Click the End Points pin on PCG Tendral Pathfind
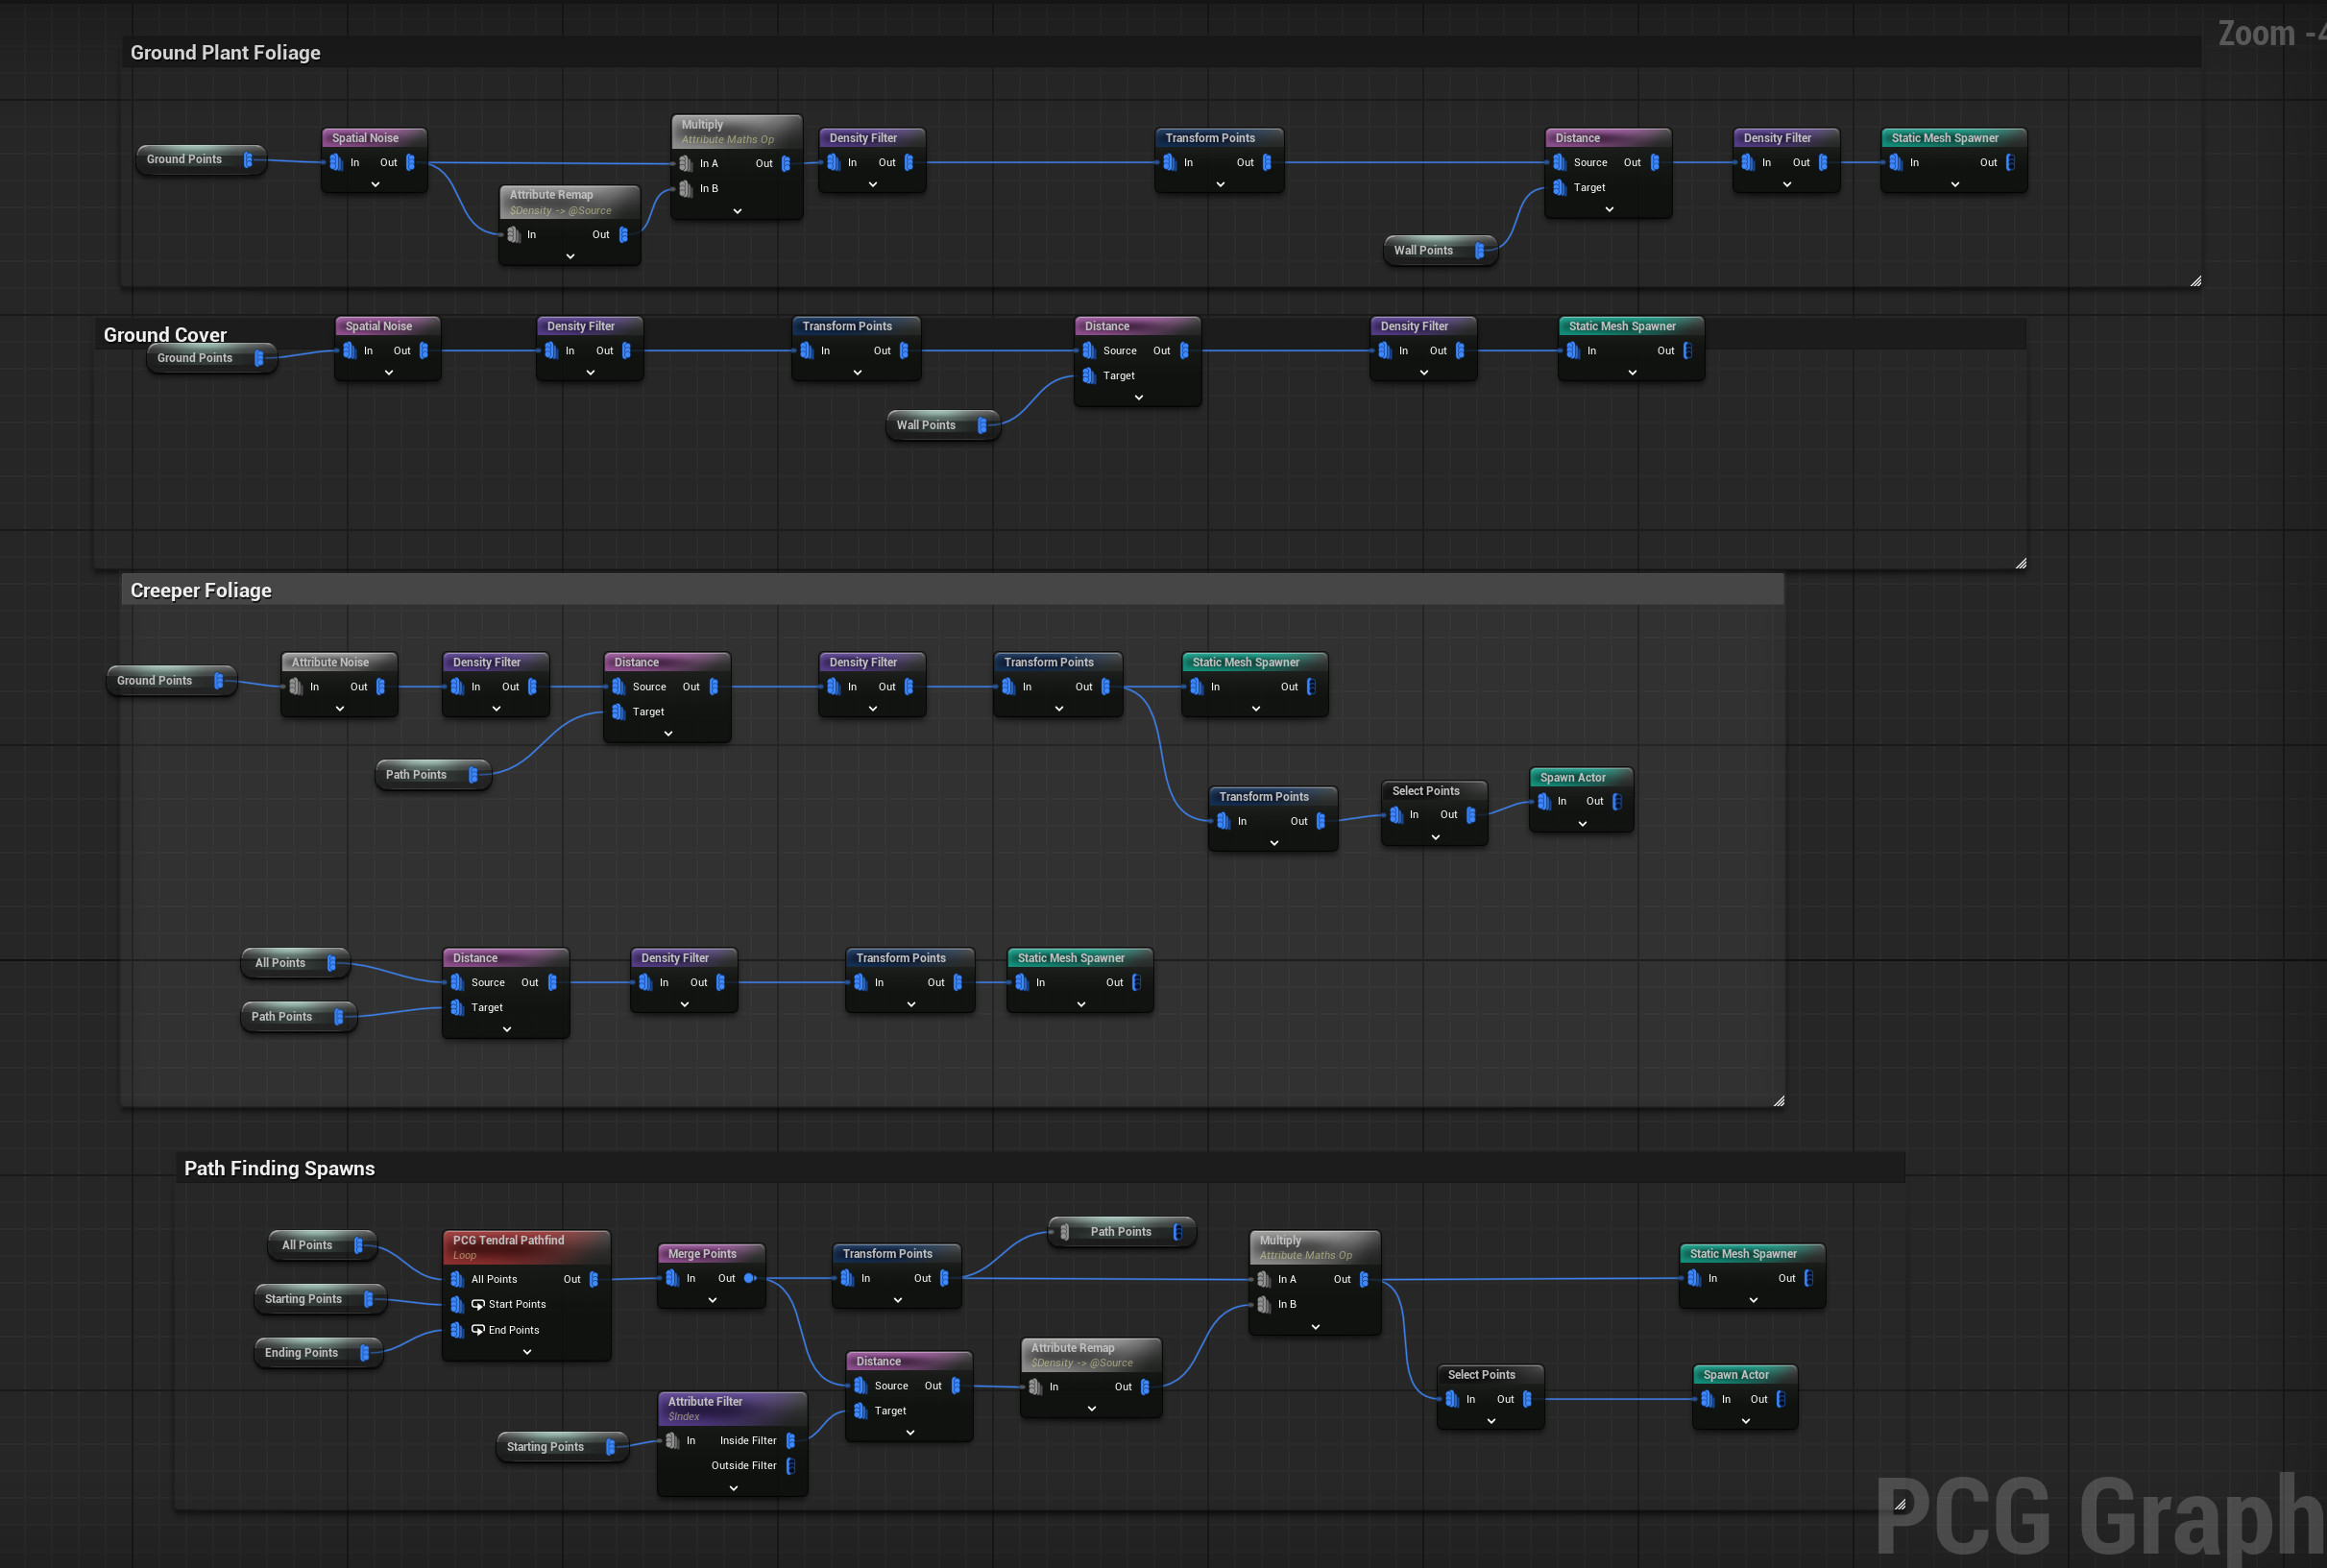The image size is (2327, 1568). tap(457, 1330)
